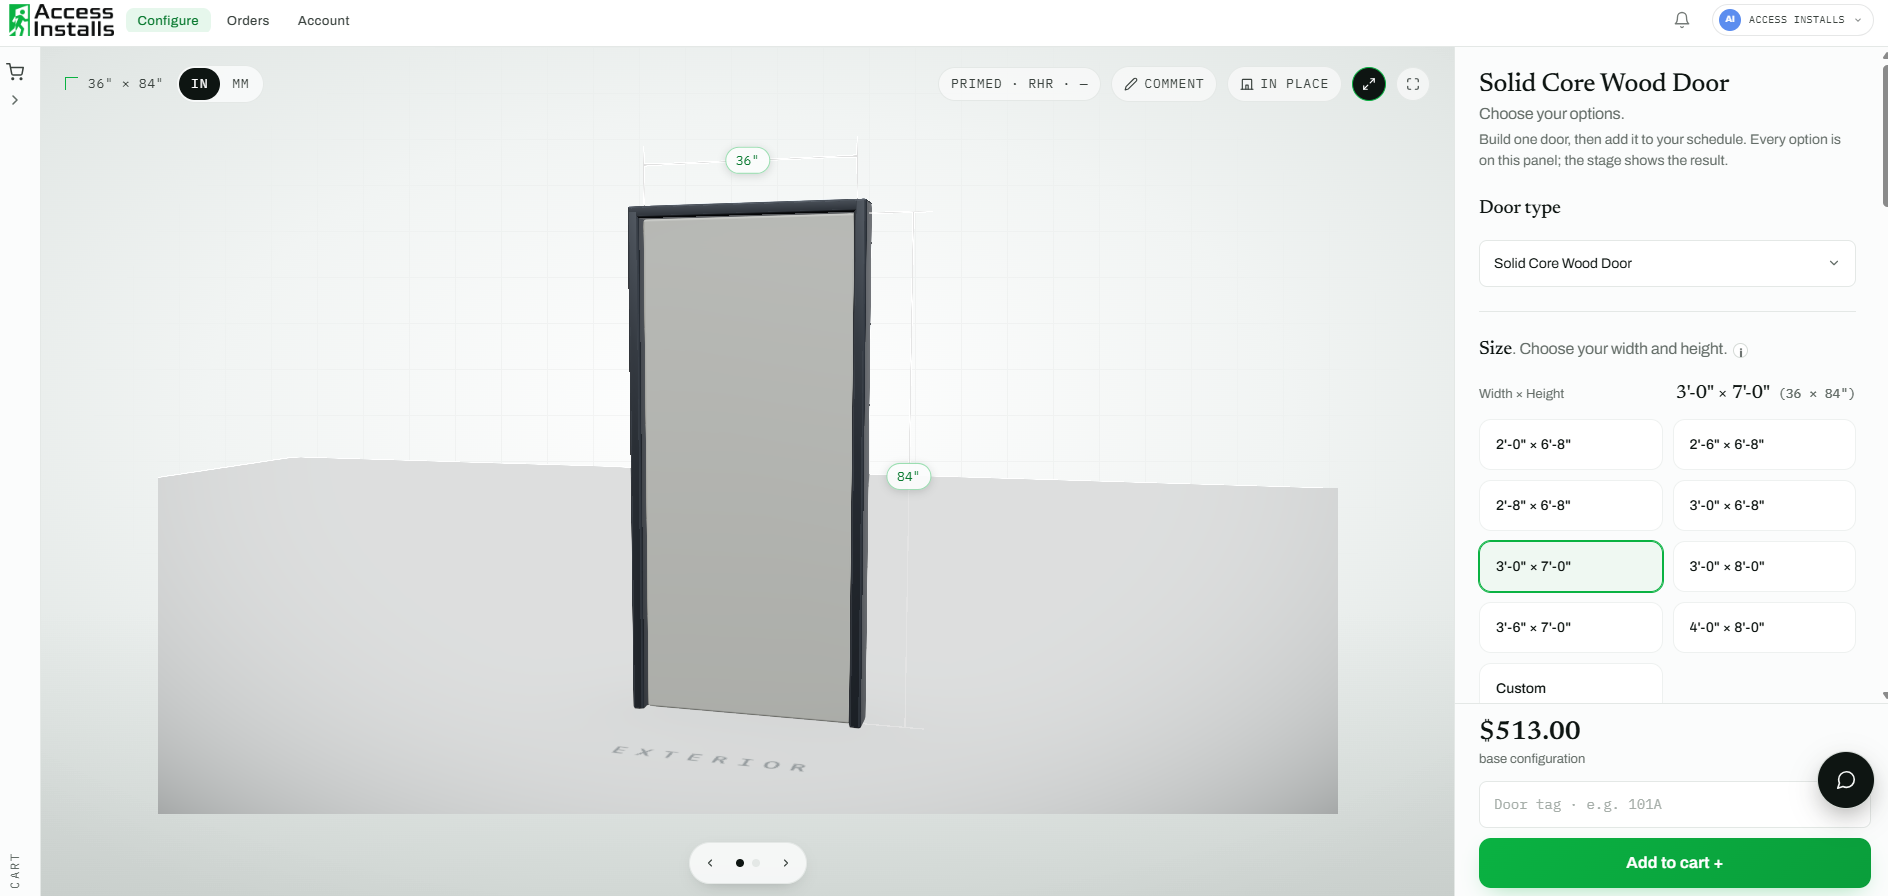Select size 3'-6" × 7'-0"
The width and height of the screenshot is (1888, 896).
1570,627
